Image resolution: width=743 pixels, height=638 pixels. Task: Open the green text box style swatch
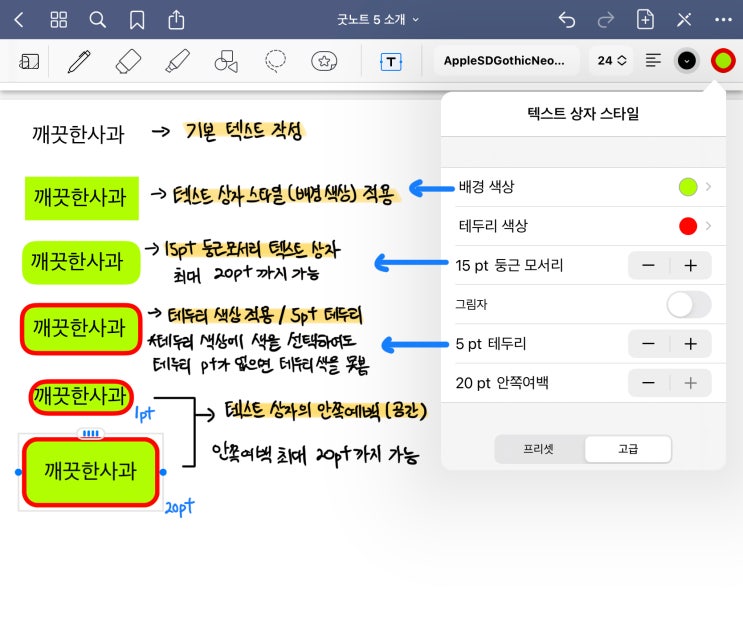tap(723, 61)
